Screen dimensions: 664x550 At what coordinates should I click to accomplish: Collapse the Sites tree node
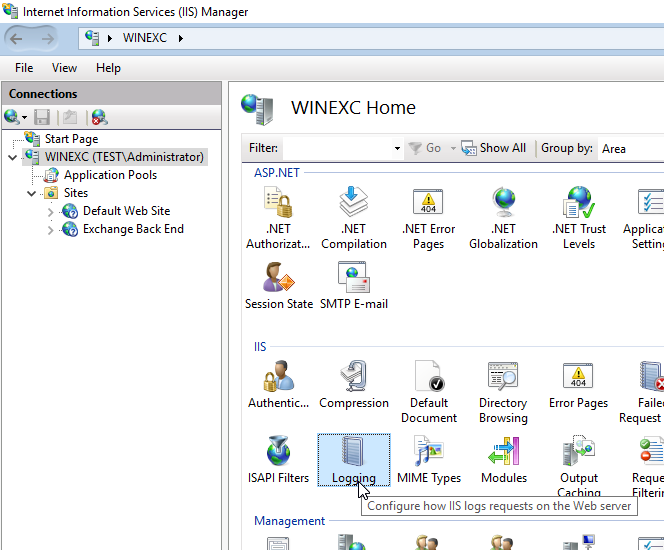pos(32,193)
